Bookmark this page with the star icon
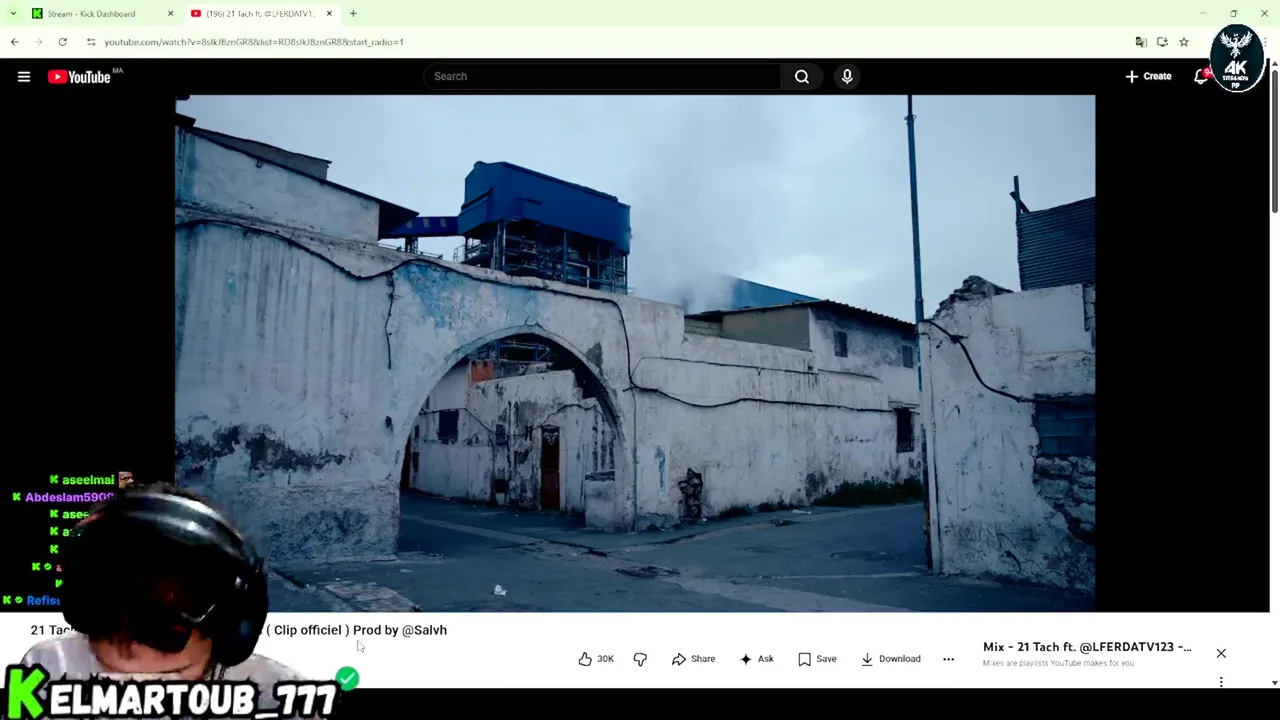Viewport: 1280px width, 720px height. click(x=1184, y=42)
